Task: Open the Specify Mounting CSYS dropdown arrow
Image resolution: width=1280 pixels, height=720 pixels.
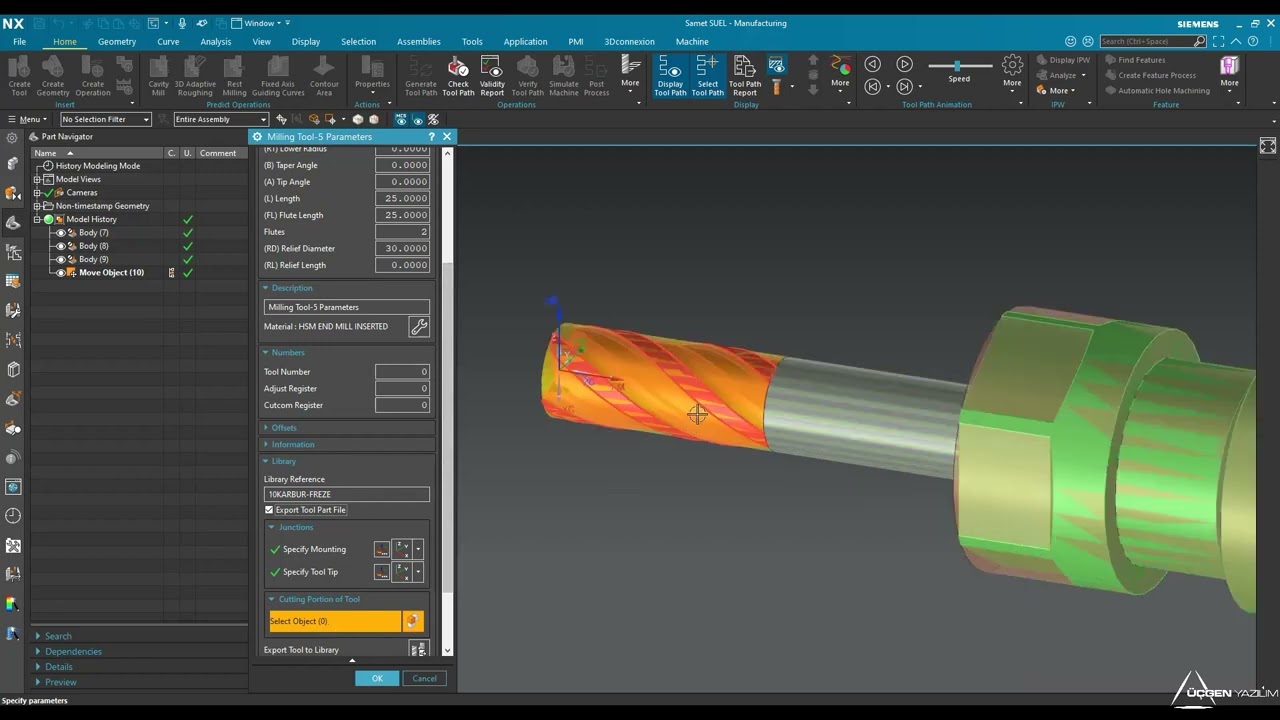Action: [x=418, y=549]
